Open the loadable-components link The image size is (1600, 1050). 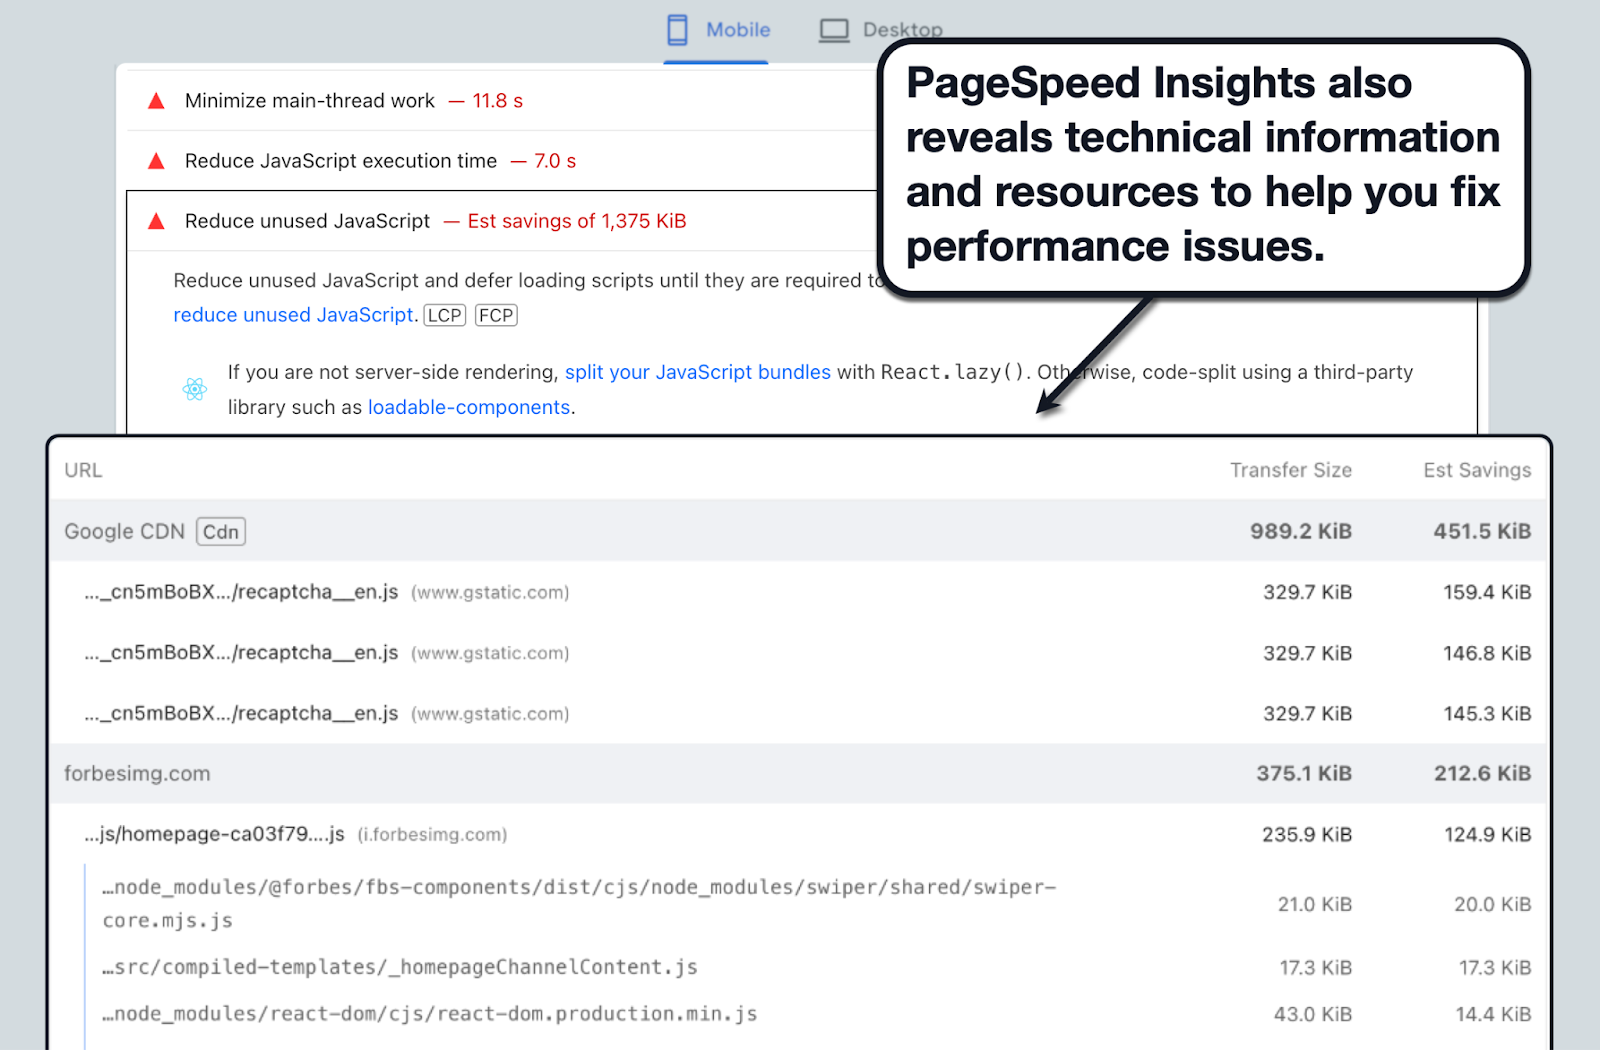(x=469, y=407)
